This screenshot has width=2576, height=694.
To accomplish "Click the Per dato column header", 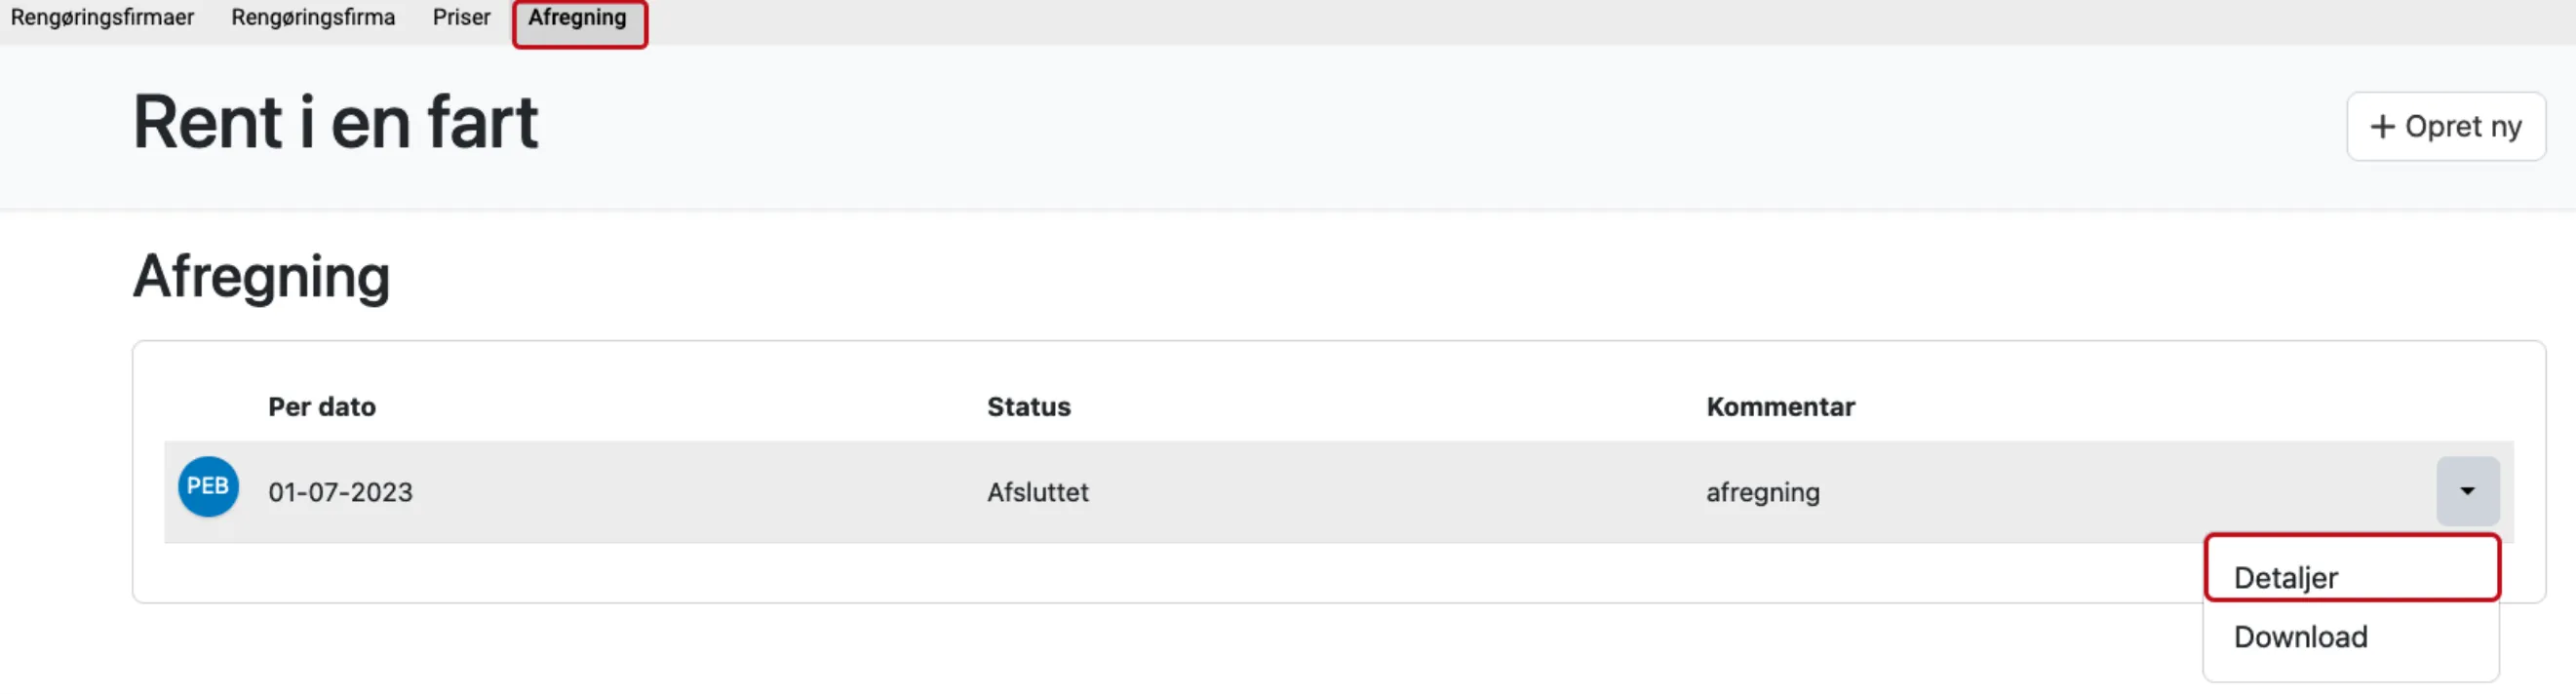I will [x=322, y=407].
